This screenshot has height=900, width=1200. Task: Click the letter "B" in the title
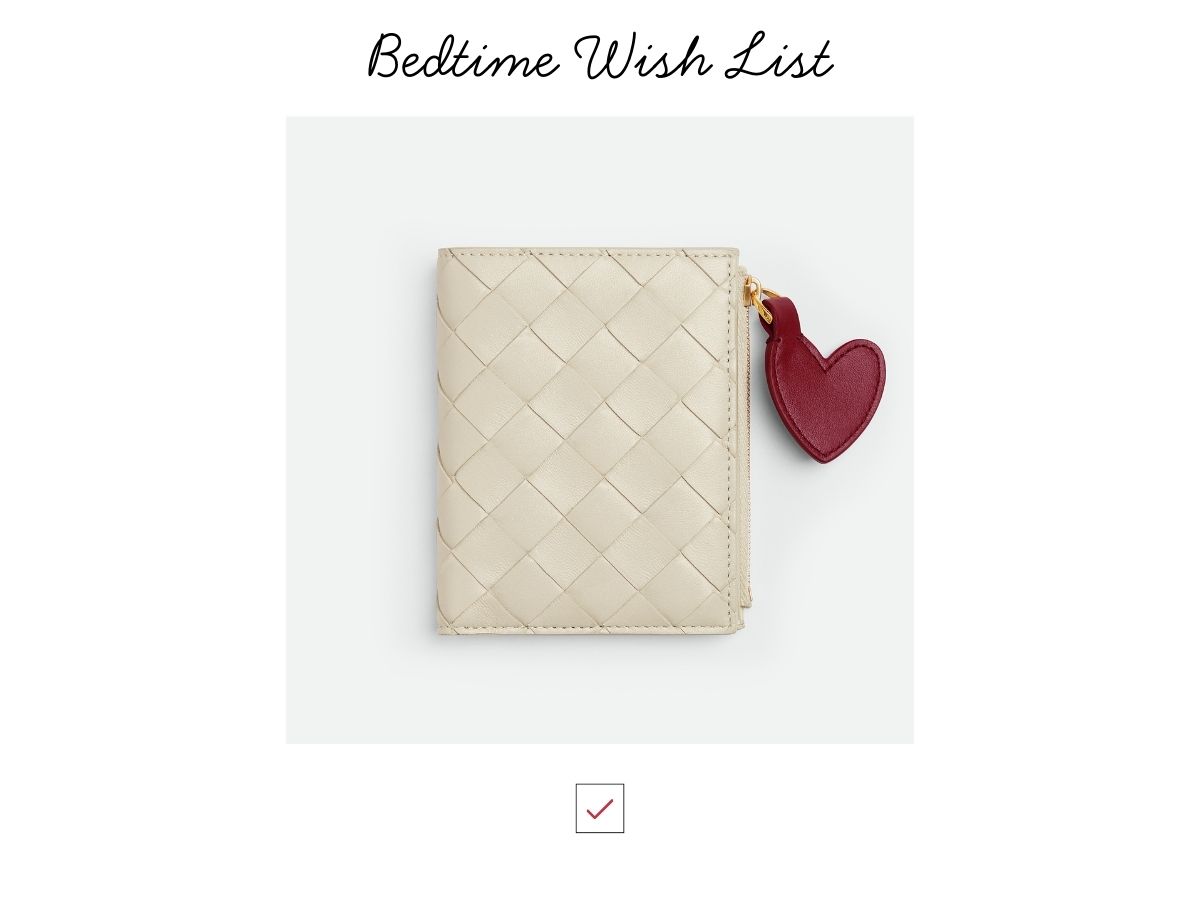click(388, 56)
